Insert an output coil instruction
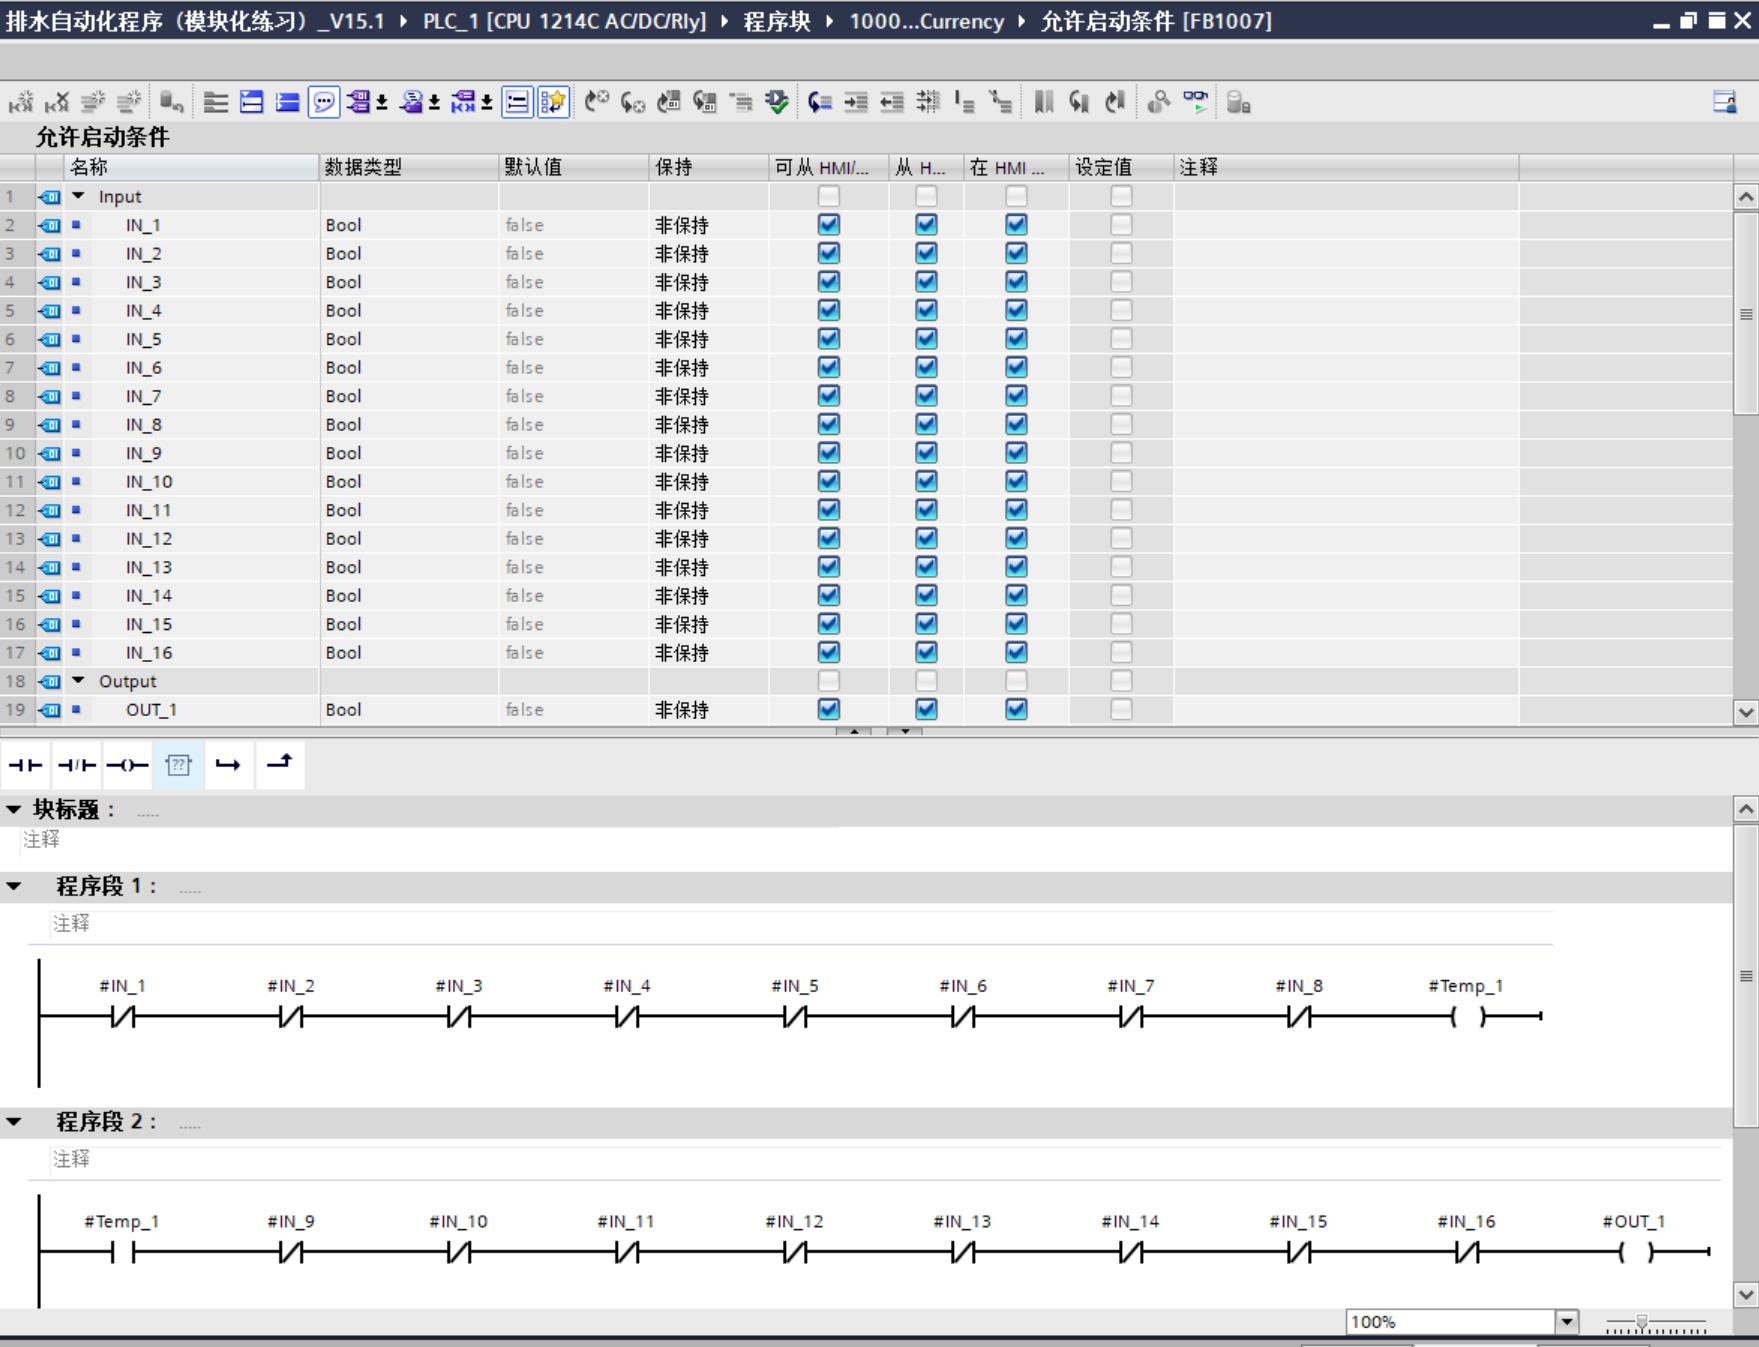 [x=127, y=765]
